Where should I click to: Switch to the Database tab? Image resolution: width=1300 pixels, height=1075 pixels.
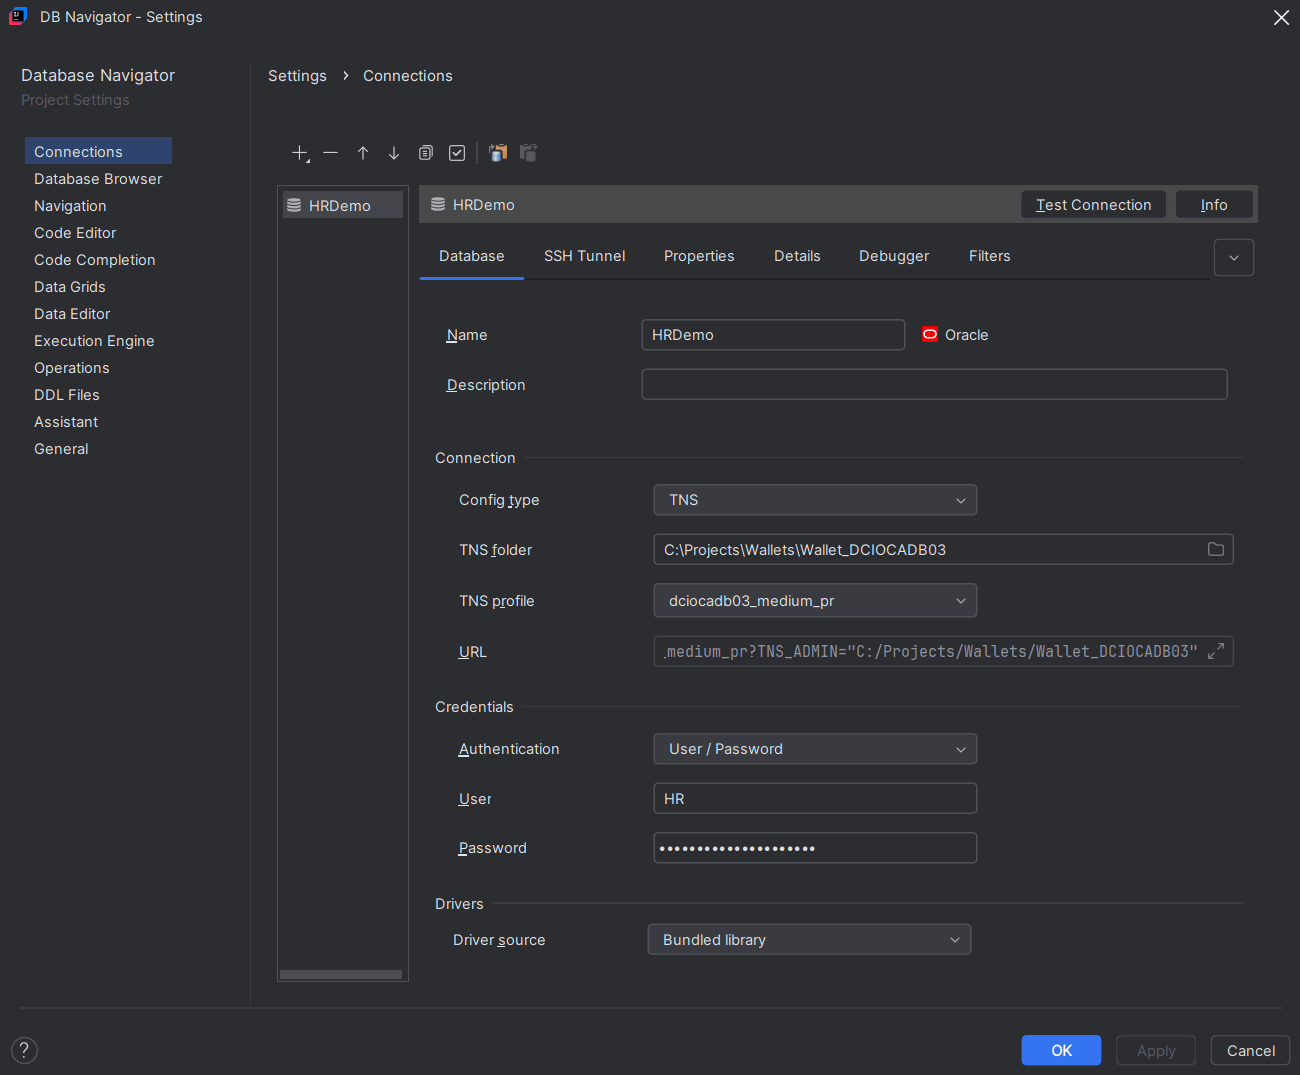point(472,256)
